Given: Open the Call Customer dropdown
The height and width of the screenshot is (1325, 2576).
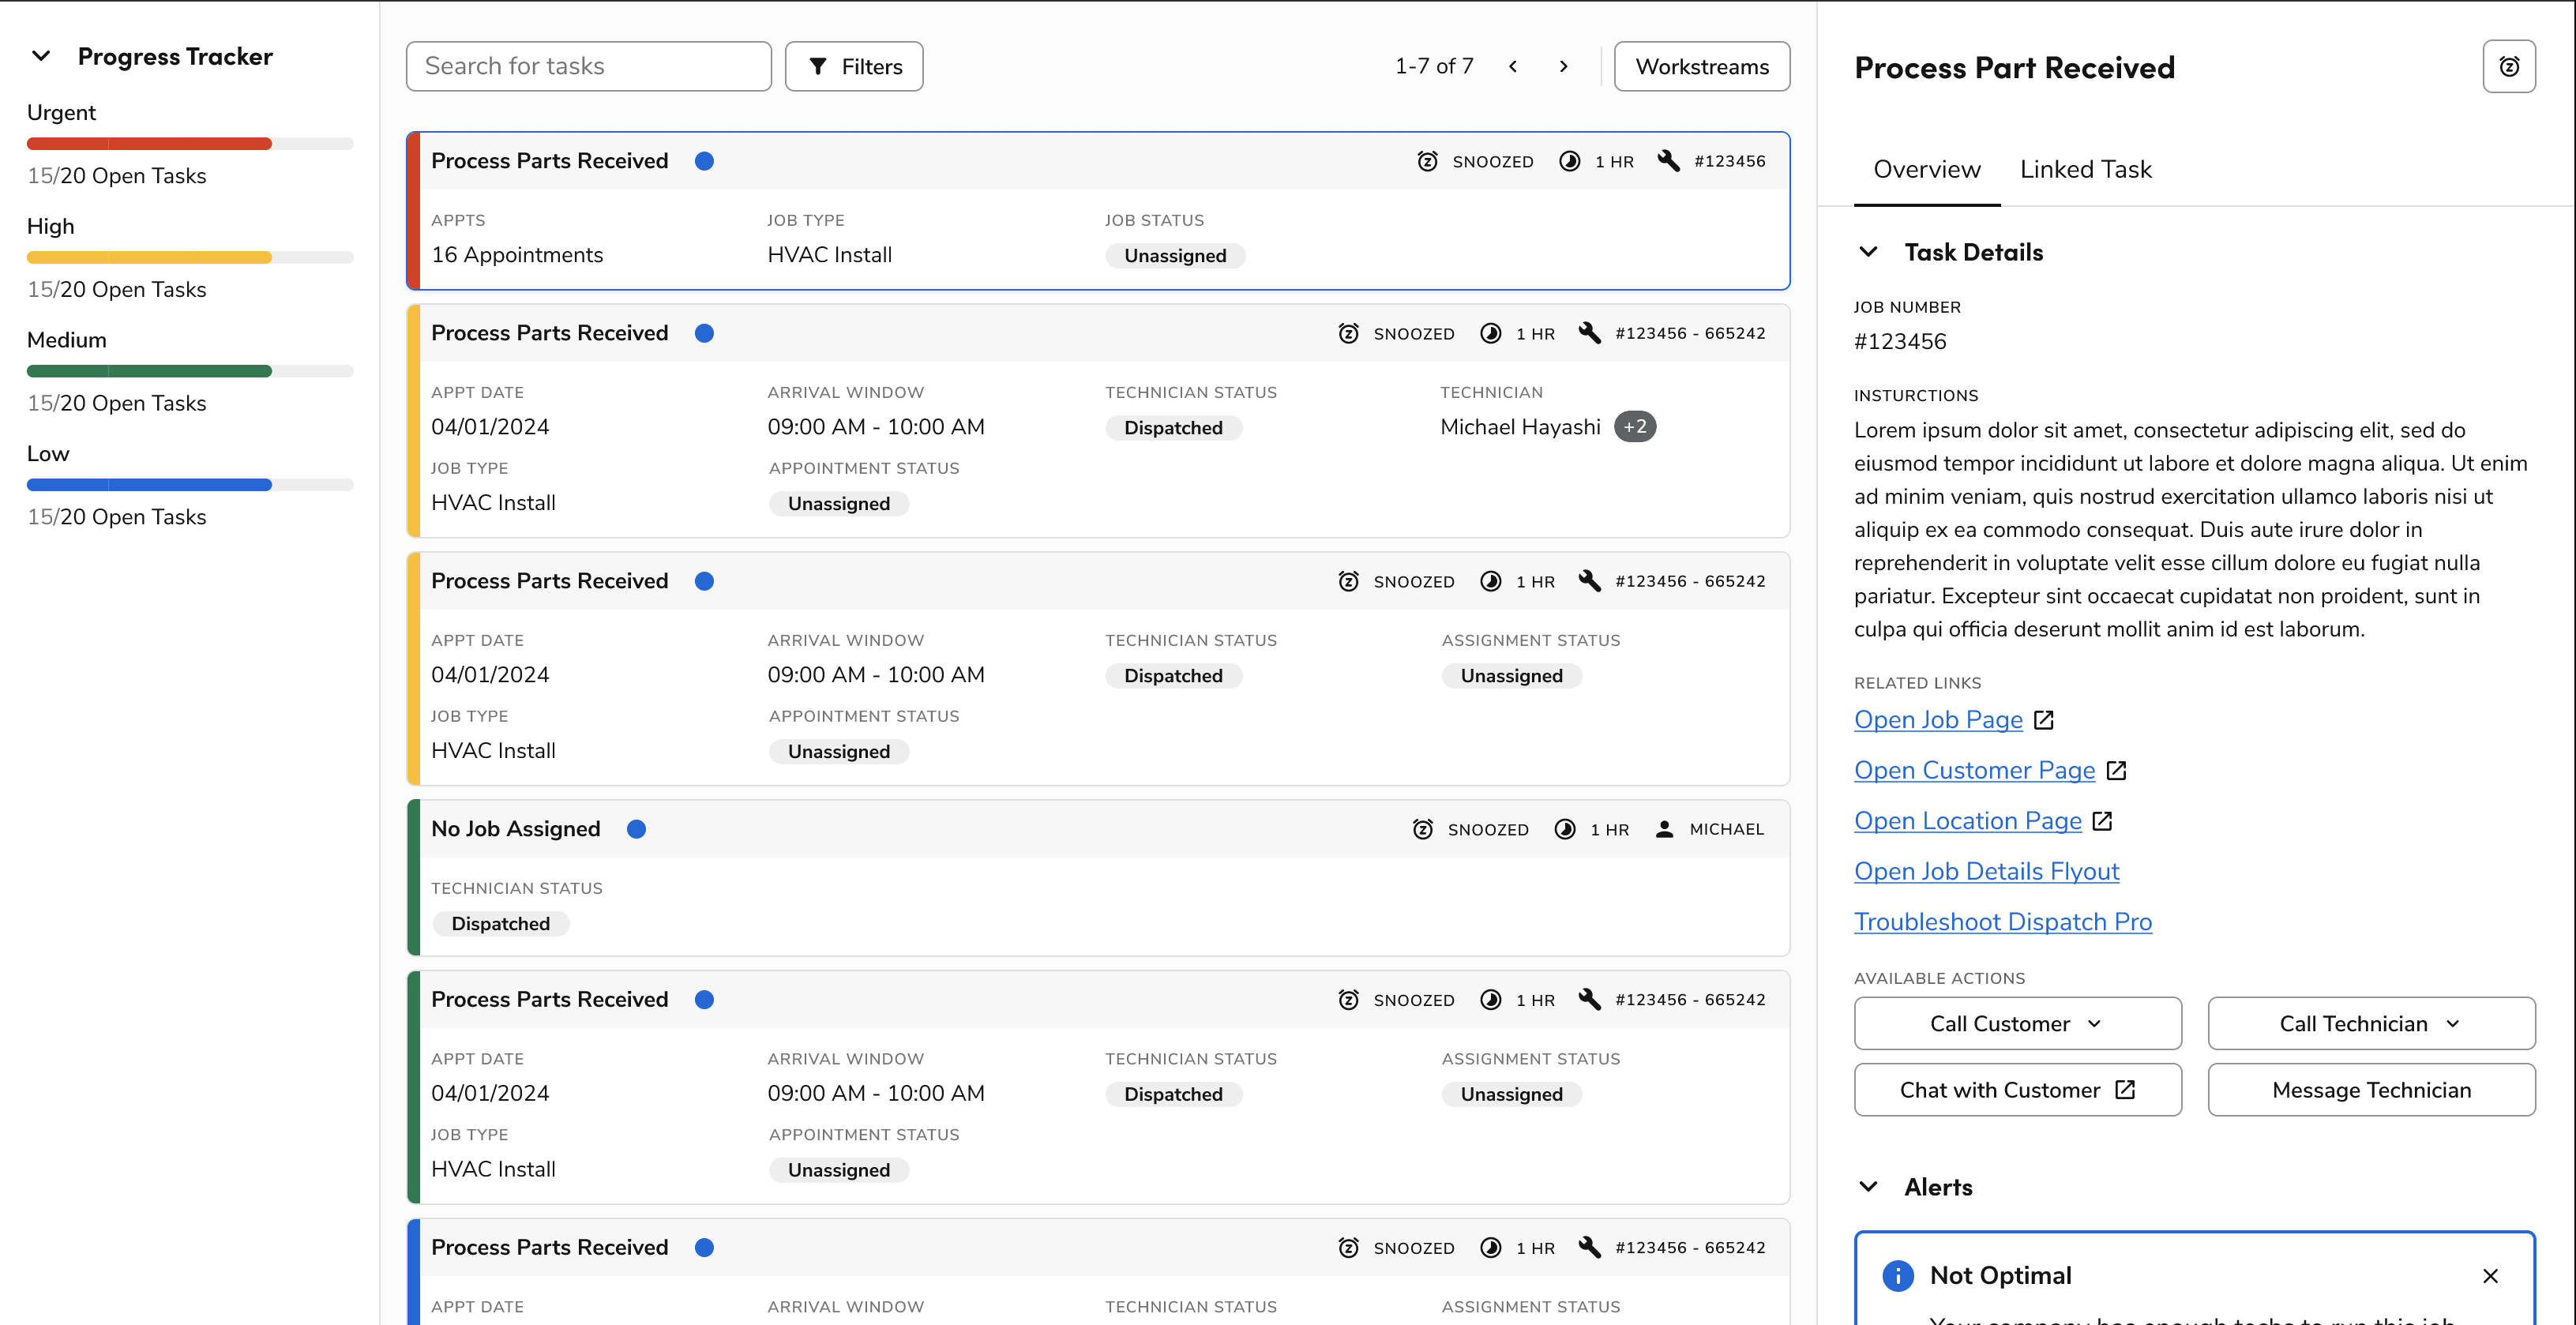Looking at the screenshot, I should pos(2017,1023).
